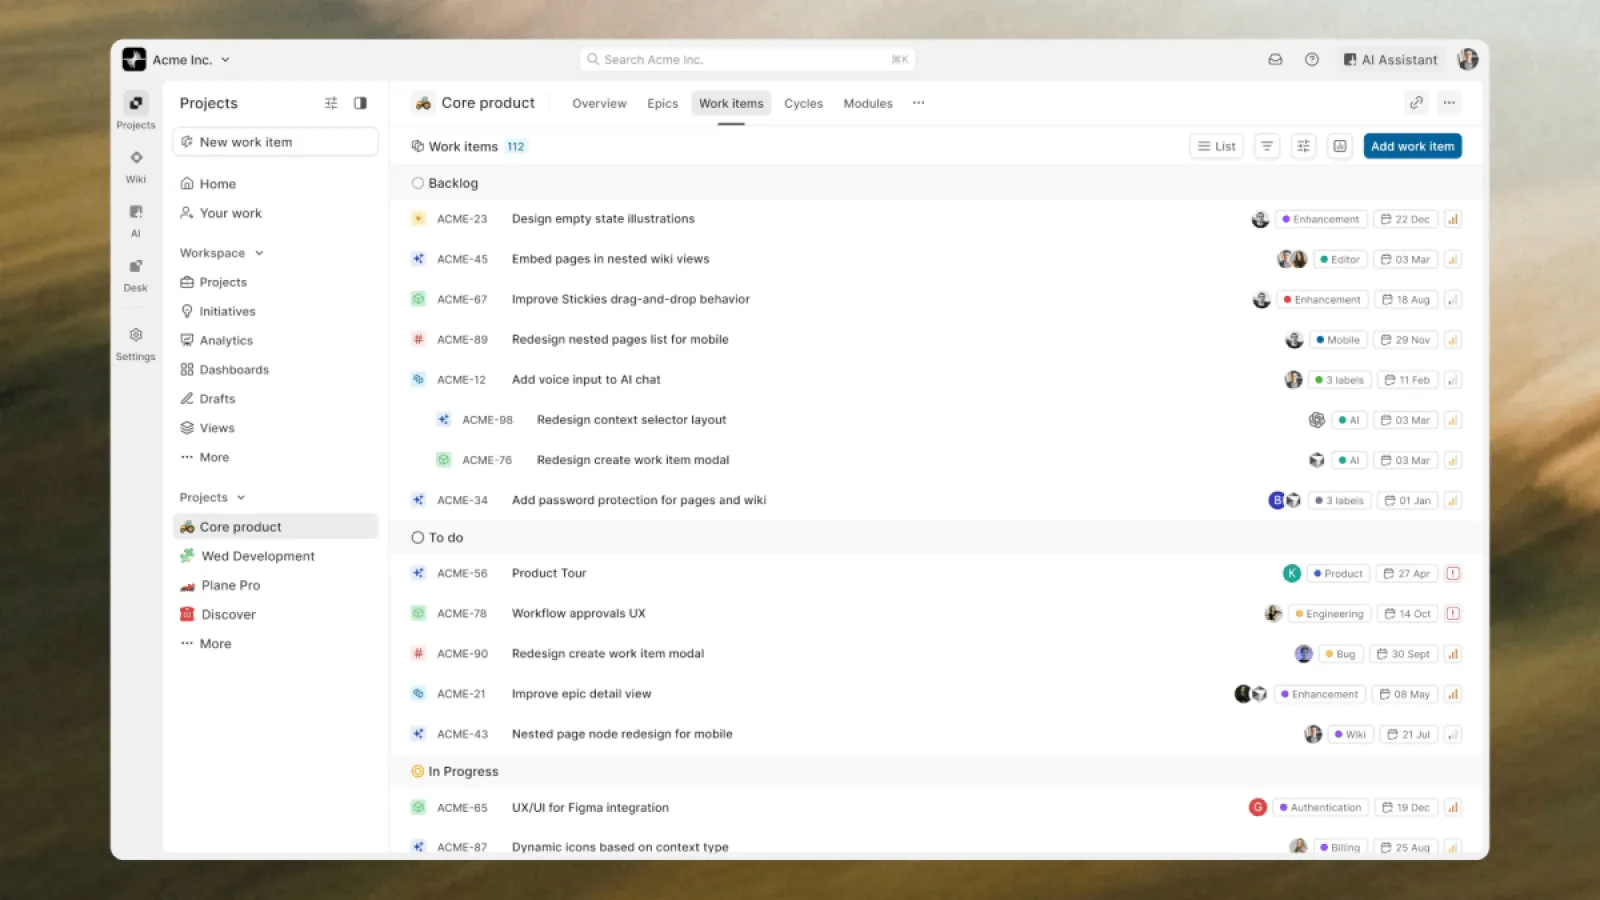Open work item Workflow approvals UX

click(579, 613)
